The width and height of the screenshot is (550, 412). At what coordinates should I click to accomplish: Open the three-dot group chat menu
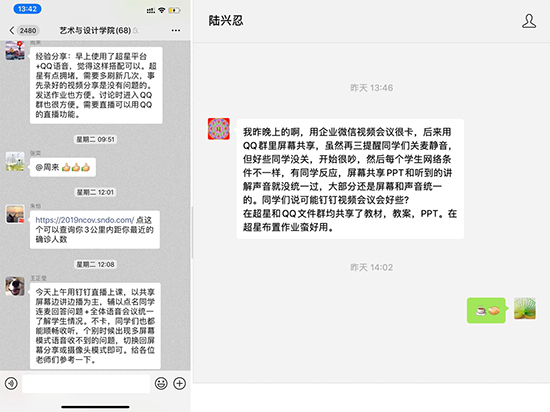pyautogui.click(x=176, y=31)
